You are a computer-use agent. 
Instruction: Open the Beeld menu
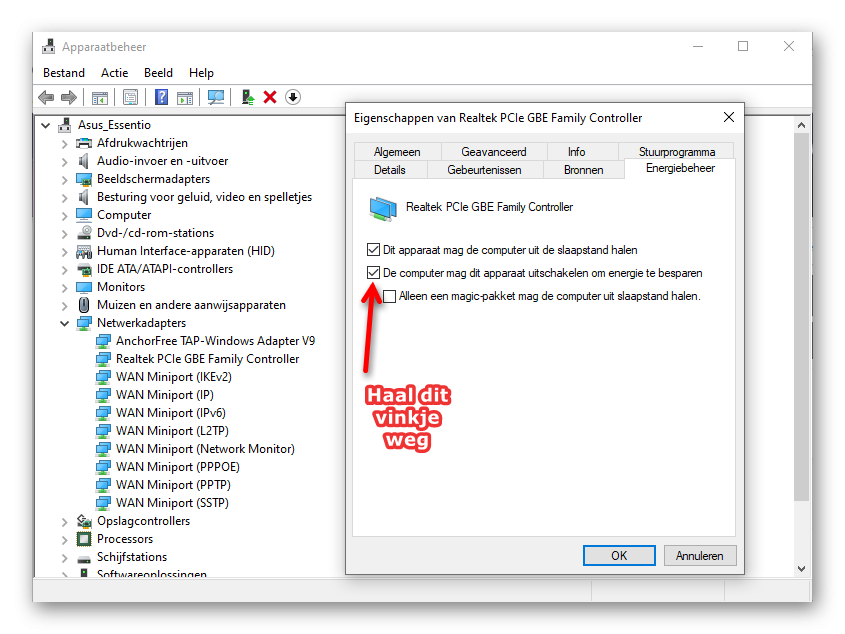coord(158,73)
